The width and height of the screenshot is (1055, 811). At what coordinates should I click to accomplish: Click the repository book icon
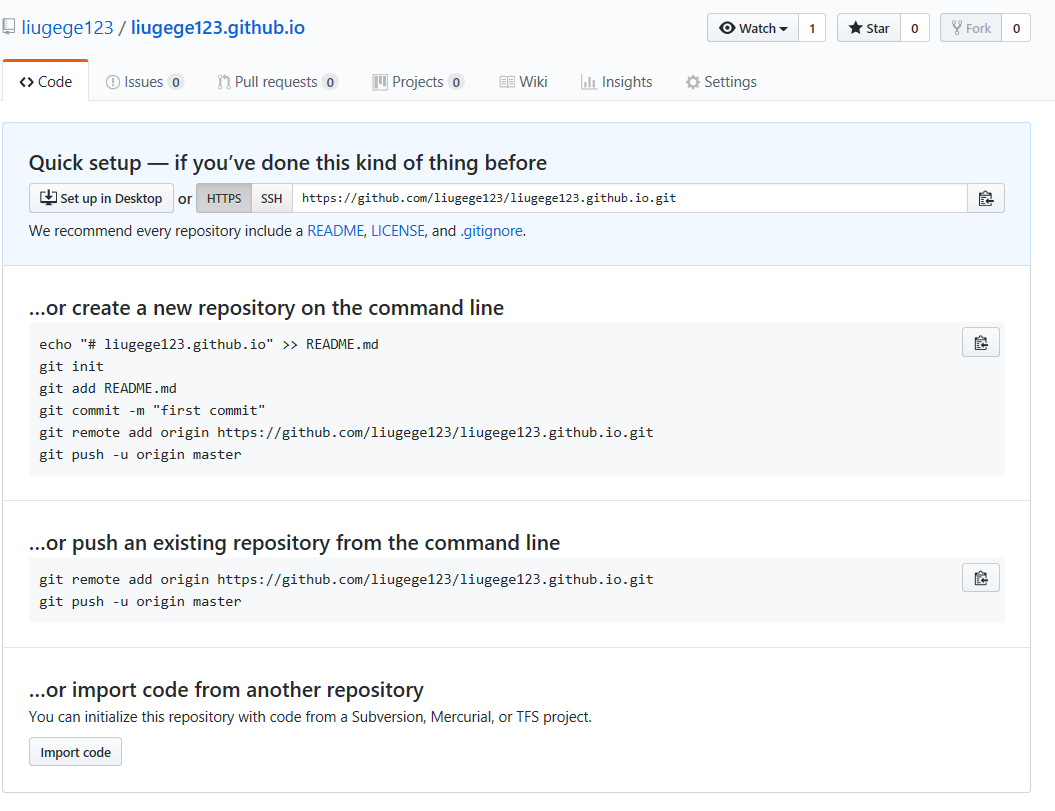tap(10, 26)
